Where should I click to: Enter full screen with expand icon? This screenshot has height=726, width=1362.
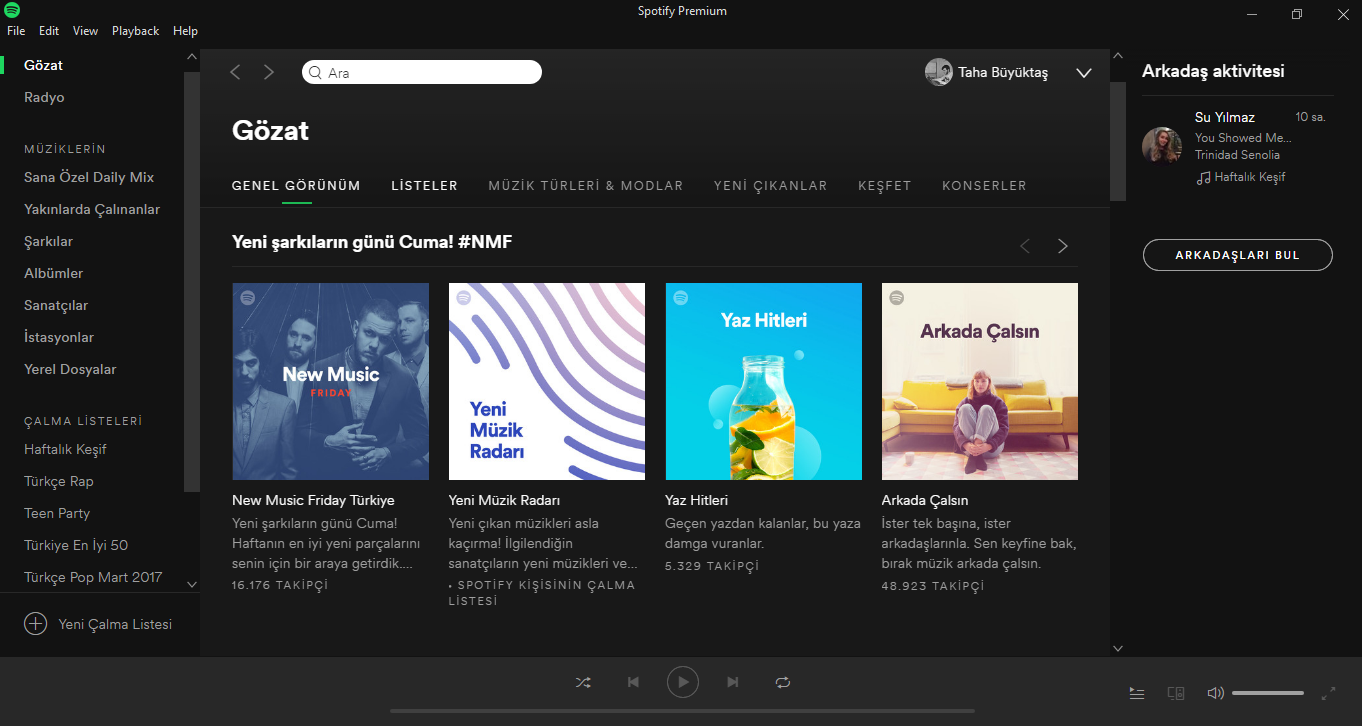[1328, 693]
